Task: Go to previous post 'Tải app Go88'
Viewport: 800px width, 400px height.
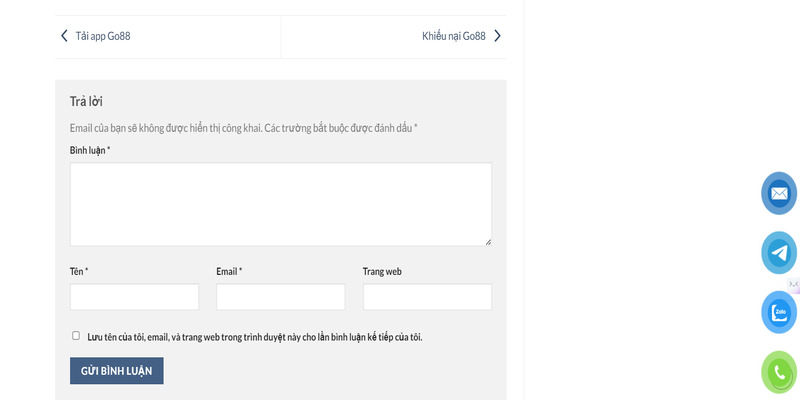Action: 103,36
